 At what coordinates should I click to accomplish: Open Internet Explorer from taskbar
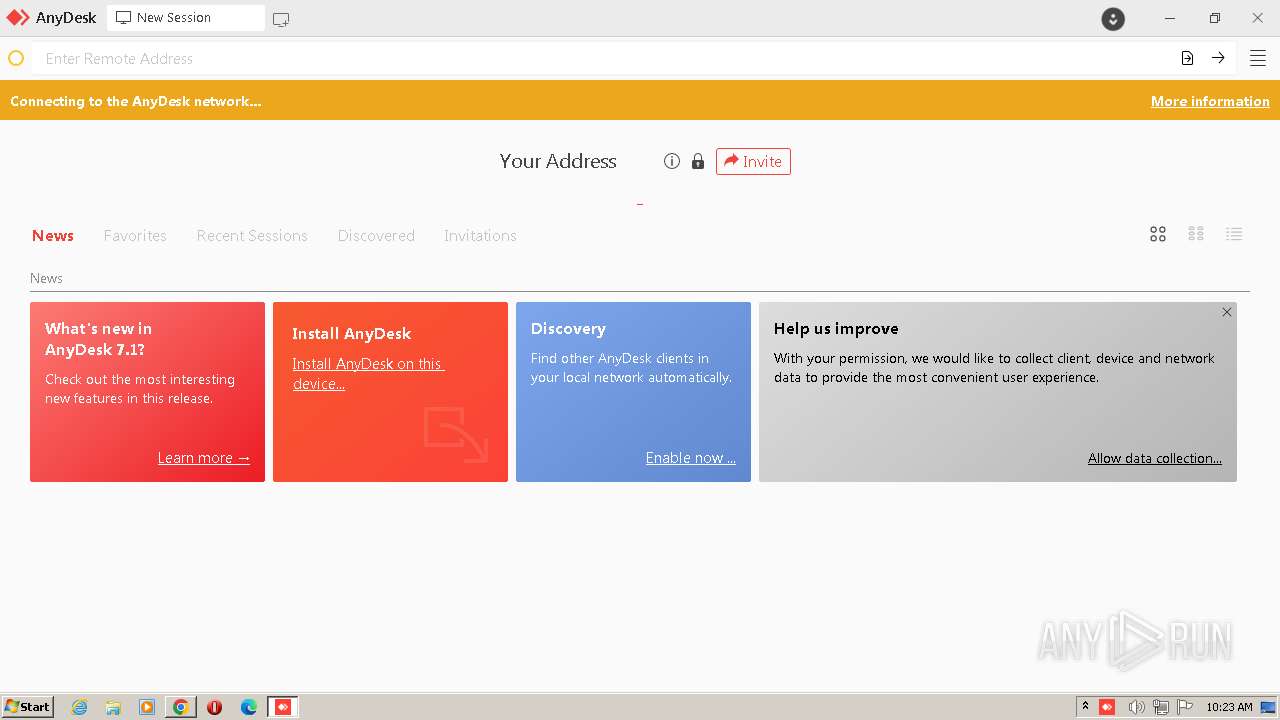tap(80, 707)
